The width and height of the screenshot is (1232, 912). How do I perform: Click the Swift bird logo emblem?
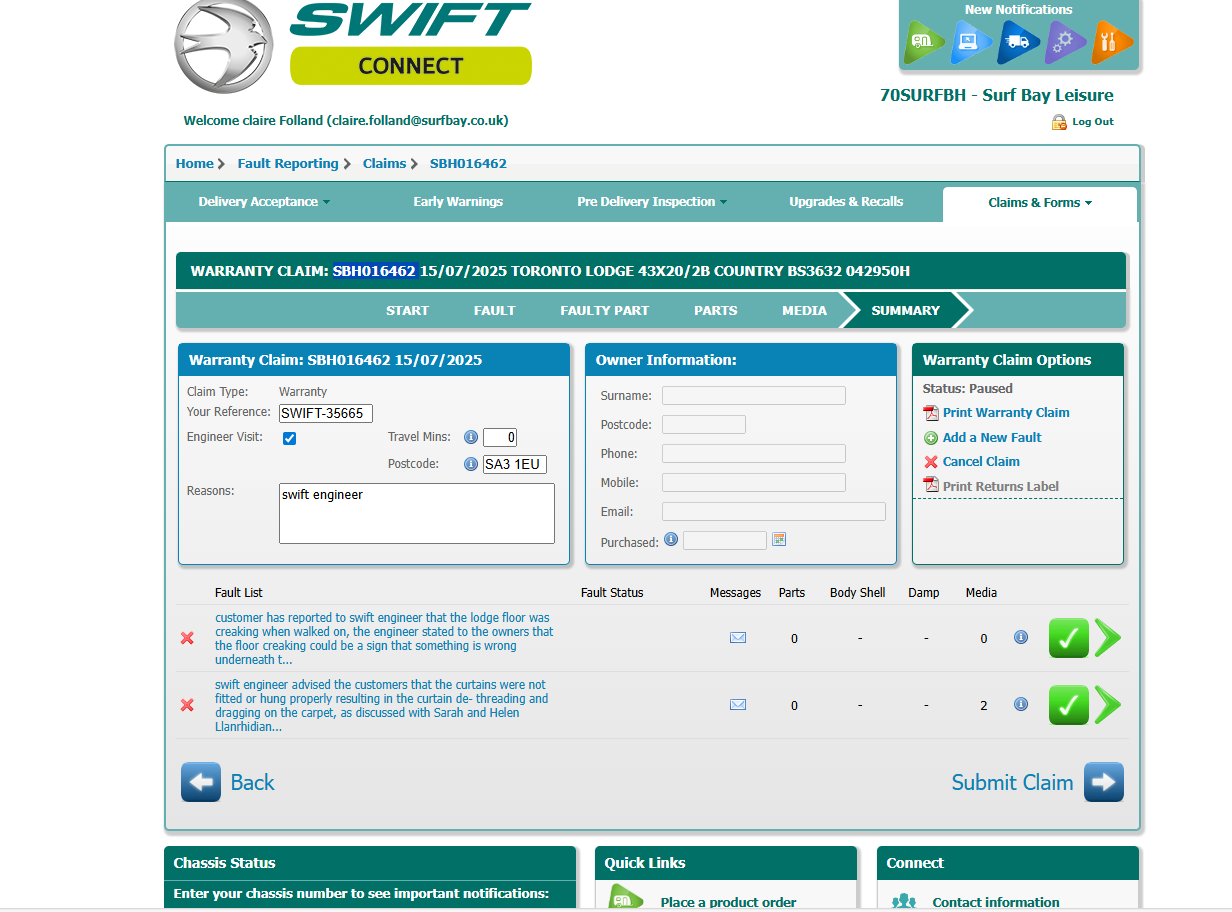coord(224,46)
